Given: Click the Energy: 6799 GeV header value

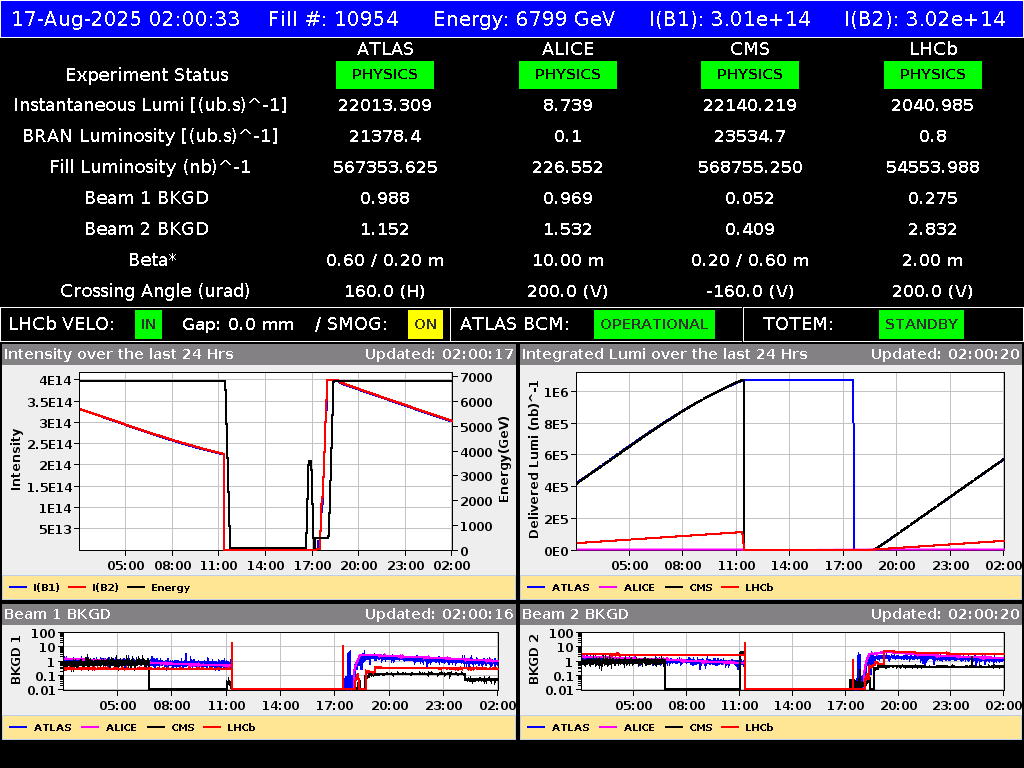Looking at the screenshot, I should coord(524,18).
